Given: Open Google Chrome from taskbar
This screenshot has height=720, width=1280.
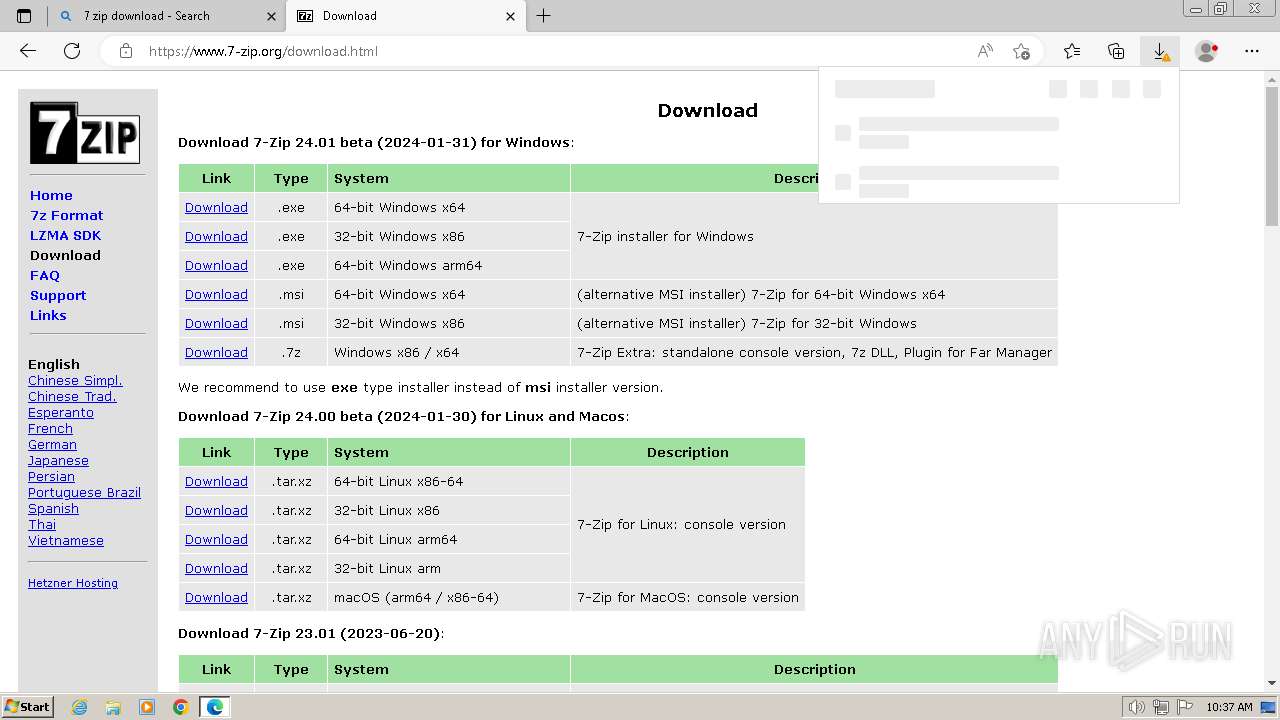Looking at the screenshot, I should [x=180, y=707].
